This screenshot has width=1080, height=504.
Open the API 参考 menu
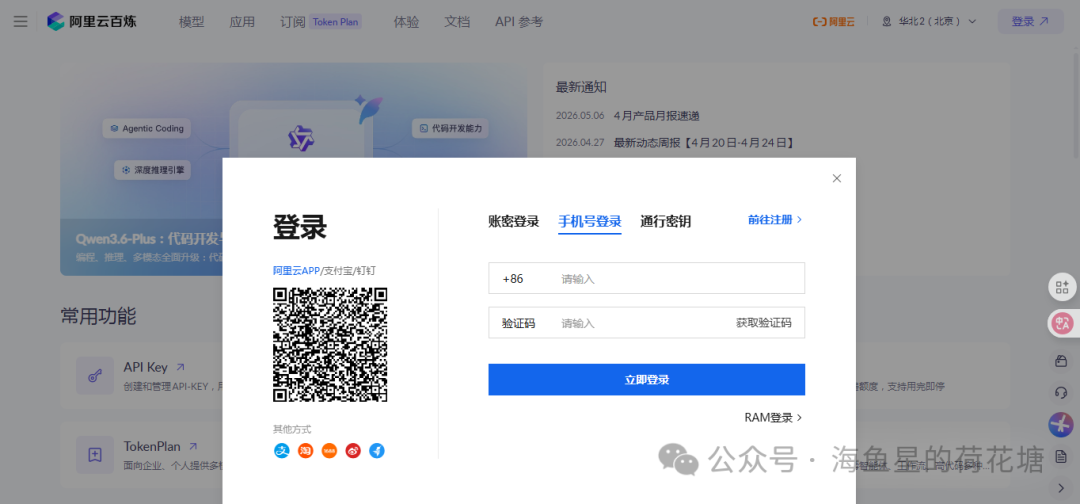(519, 21)
